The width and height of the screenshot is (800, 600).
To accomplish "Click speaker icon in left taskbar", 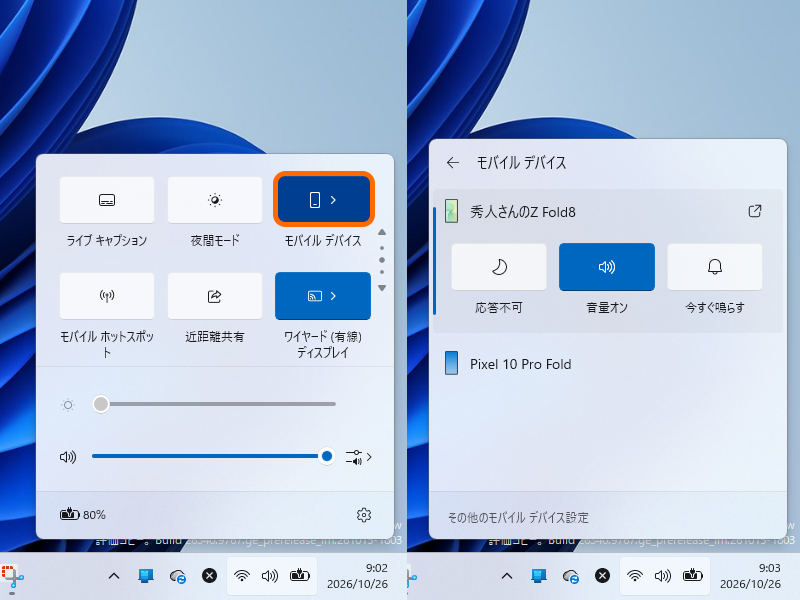I will 269,576.
